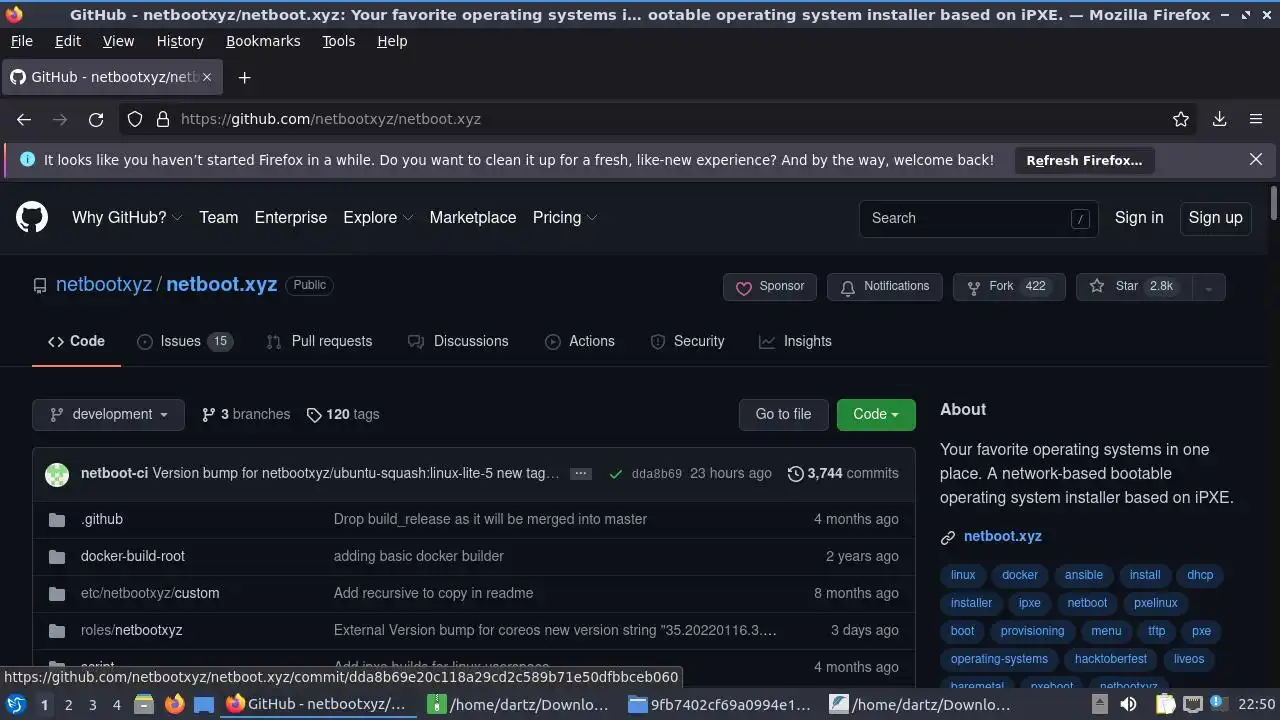1280x720 pixels.
Task: Open the File menu
Action: click(x=21, y=41)
